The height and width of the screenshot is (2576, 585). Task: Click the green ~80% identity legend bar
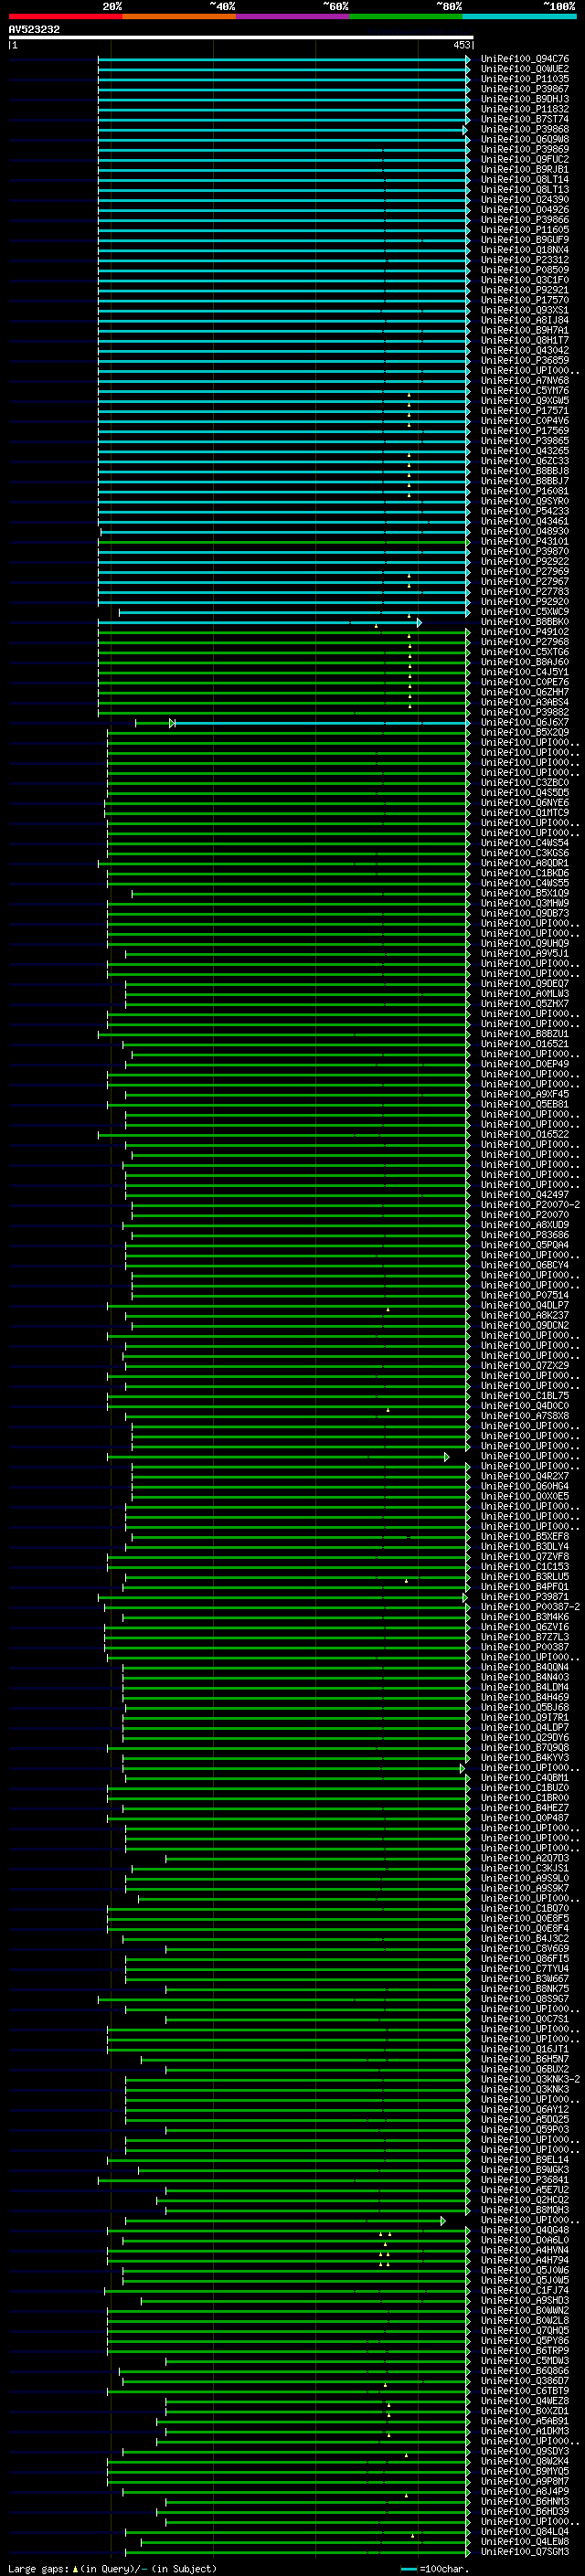pos(406,16)
